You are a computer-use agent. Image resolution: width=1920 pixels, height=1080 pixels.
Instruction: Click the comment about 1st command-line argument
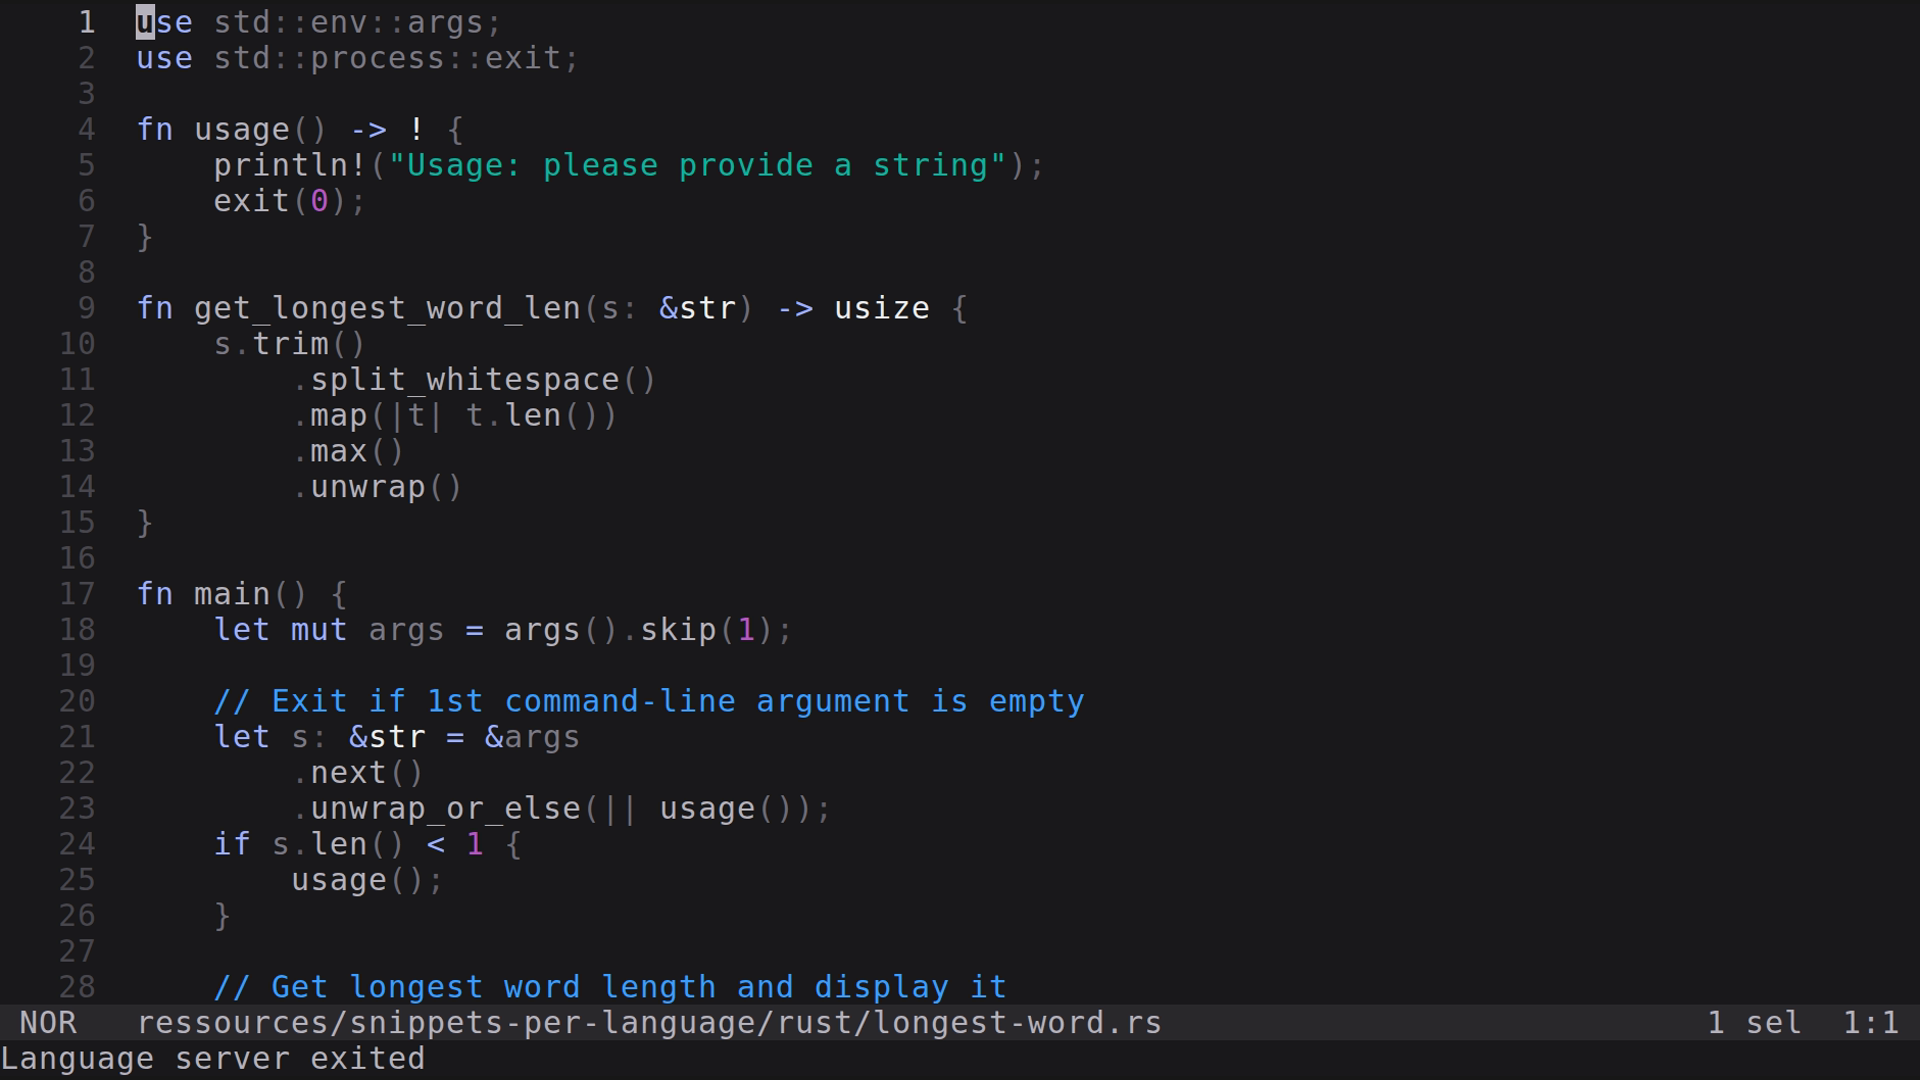click(648, 702)
